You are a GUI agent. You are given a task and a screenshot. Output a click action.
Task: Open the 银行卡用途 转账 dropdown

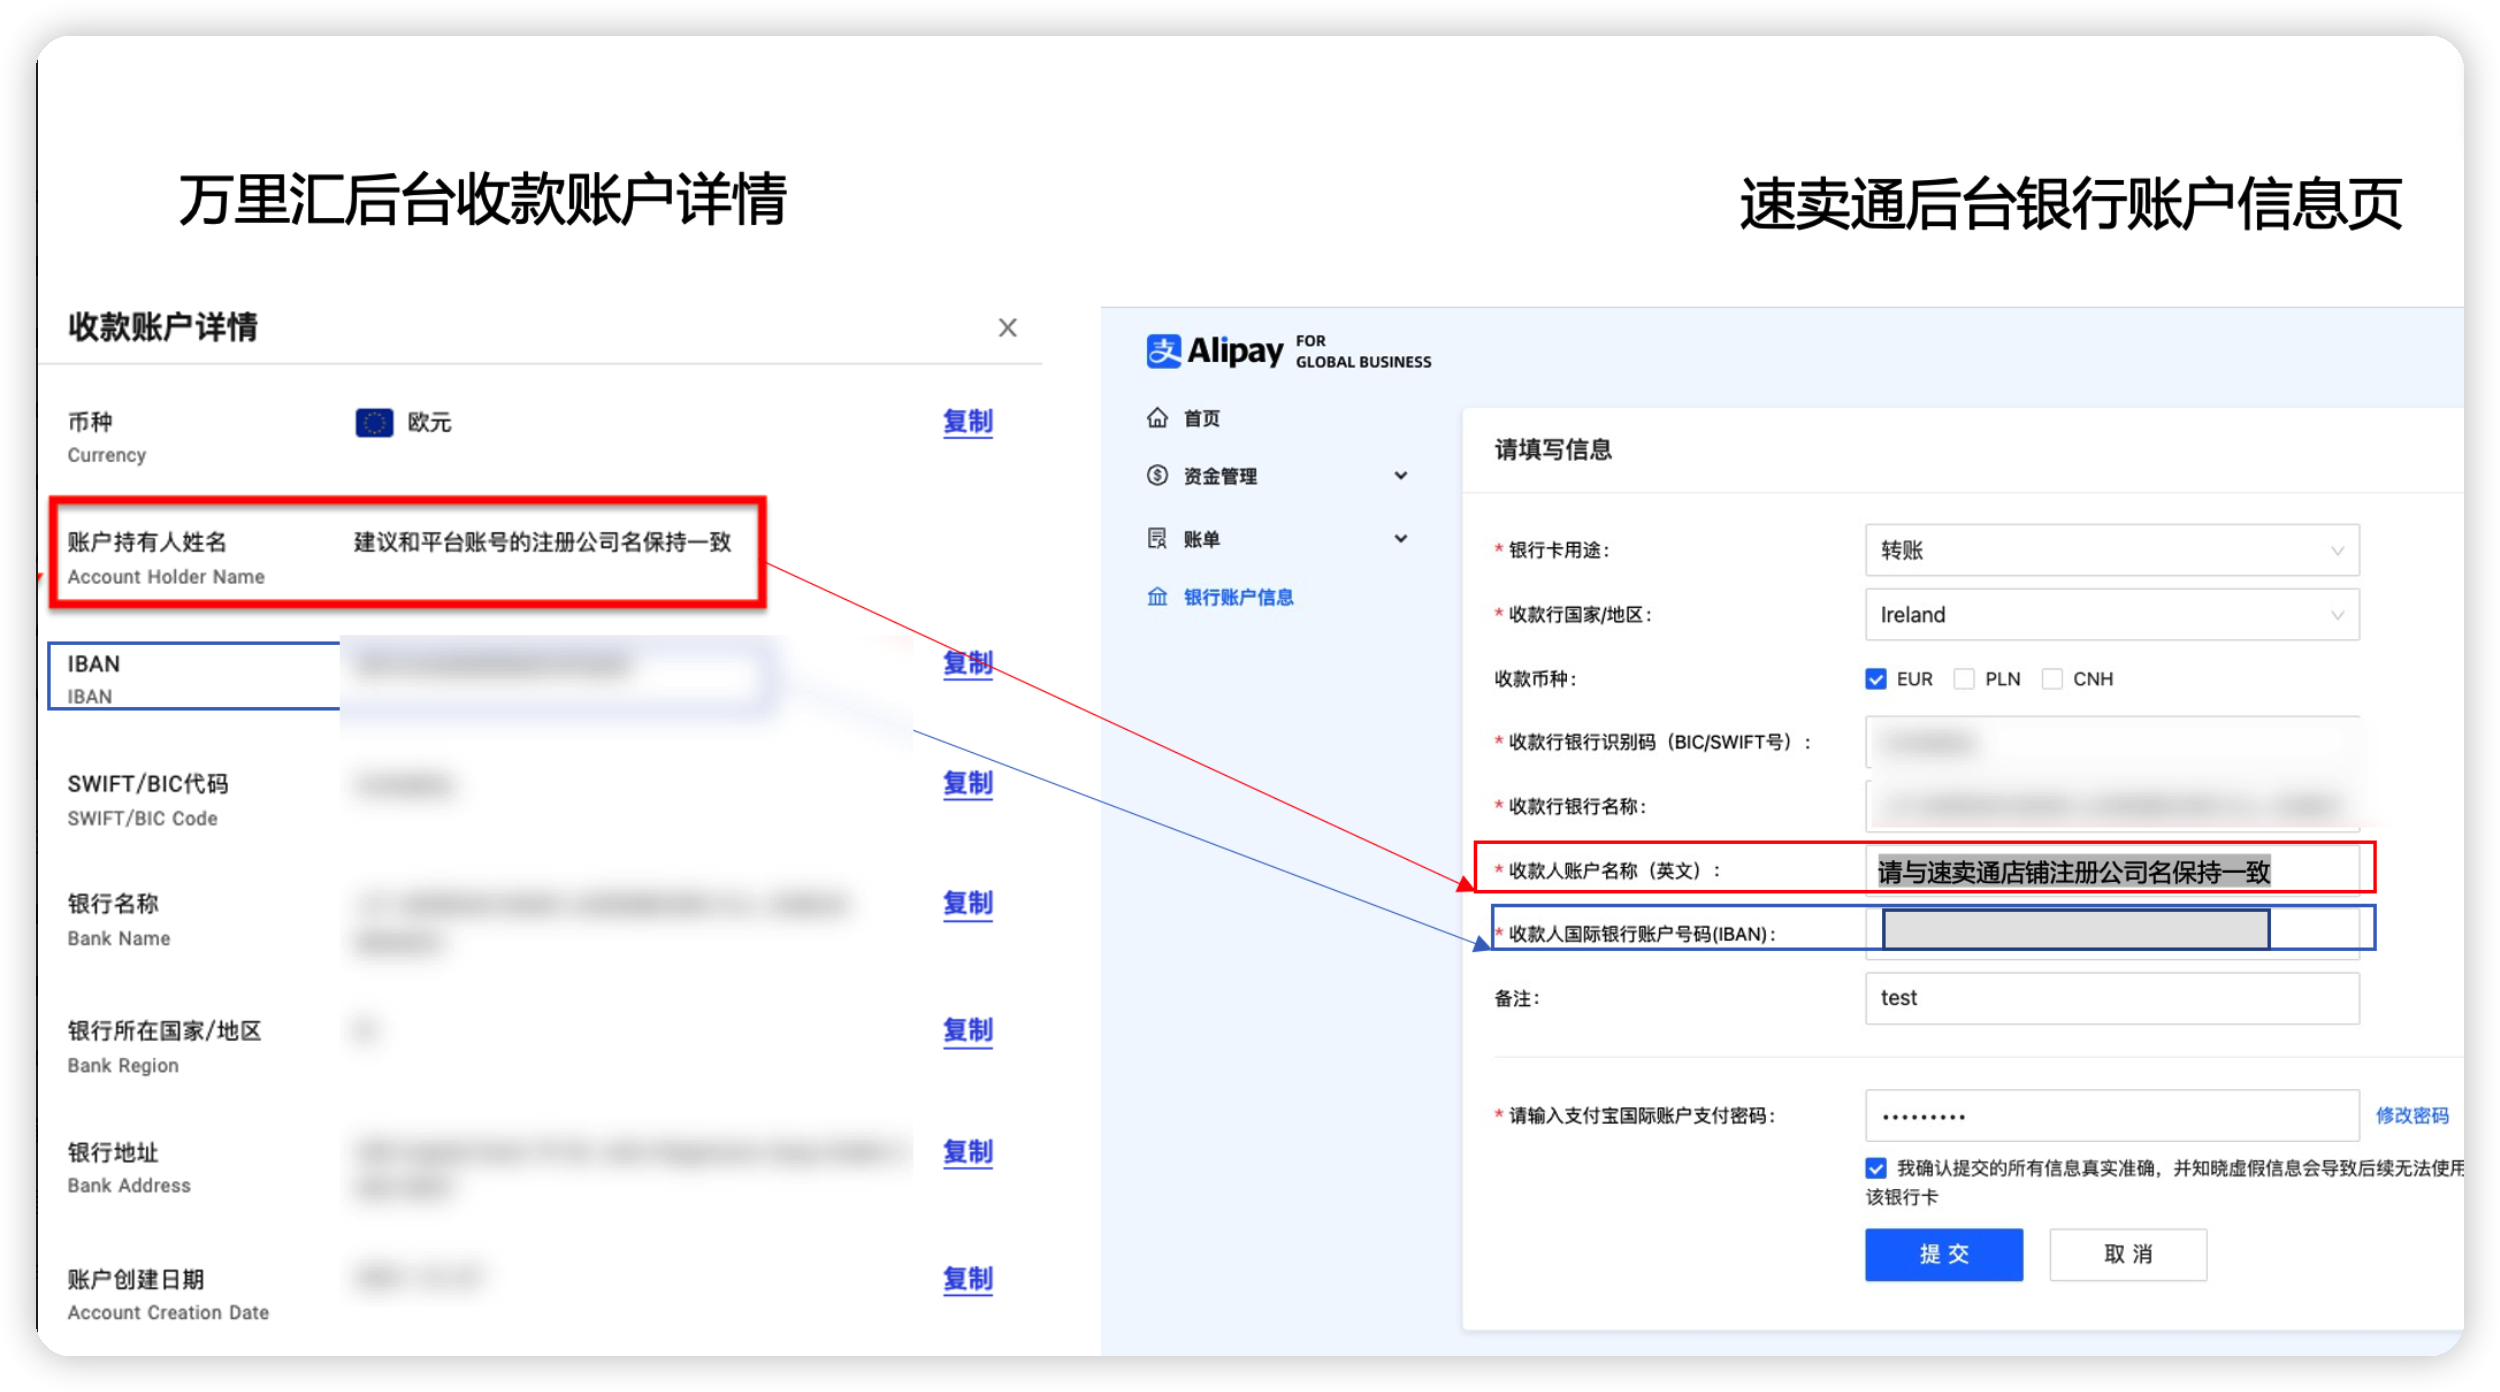point(2110,549)
